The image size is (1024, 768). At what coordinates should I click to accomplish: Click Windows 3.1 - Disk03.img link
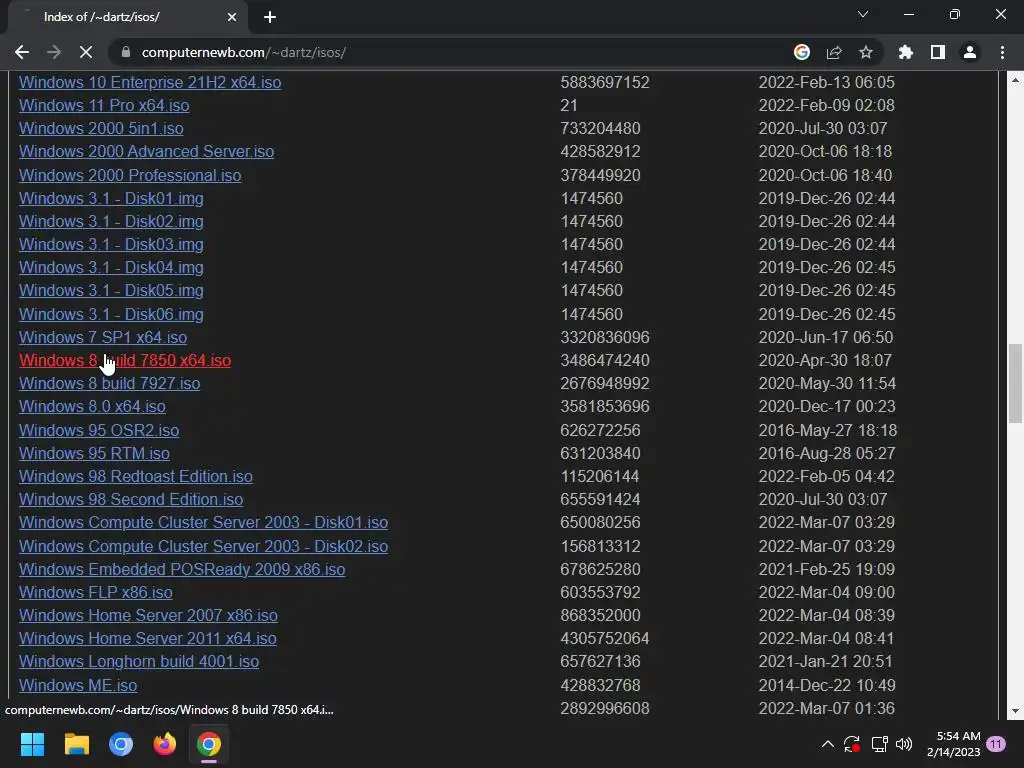111,244
